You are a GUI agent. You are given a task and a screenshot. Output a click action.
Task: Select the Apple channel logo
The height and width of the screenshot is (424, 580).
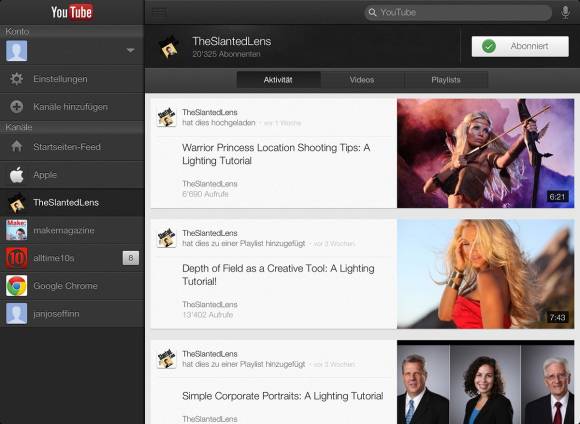point(16,175)
